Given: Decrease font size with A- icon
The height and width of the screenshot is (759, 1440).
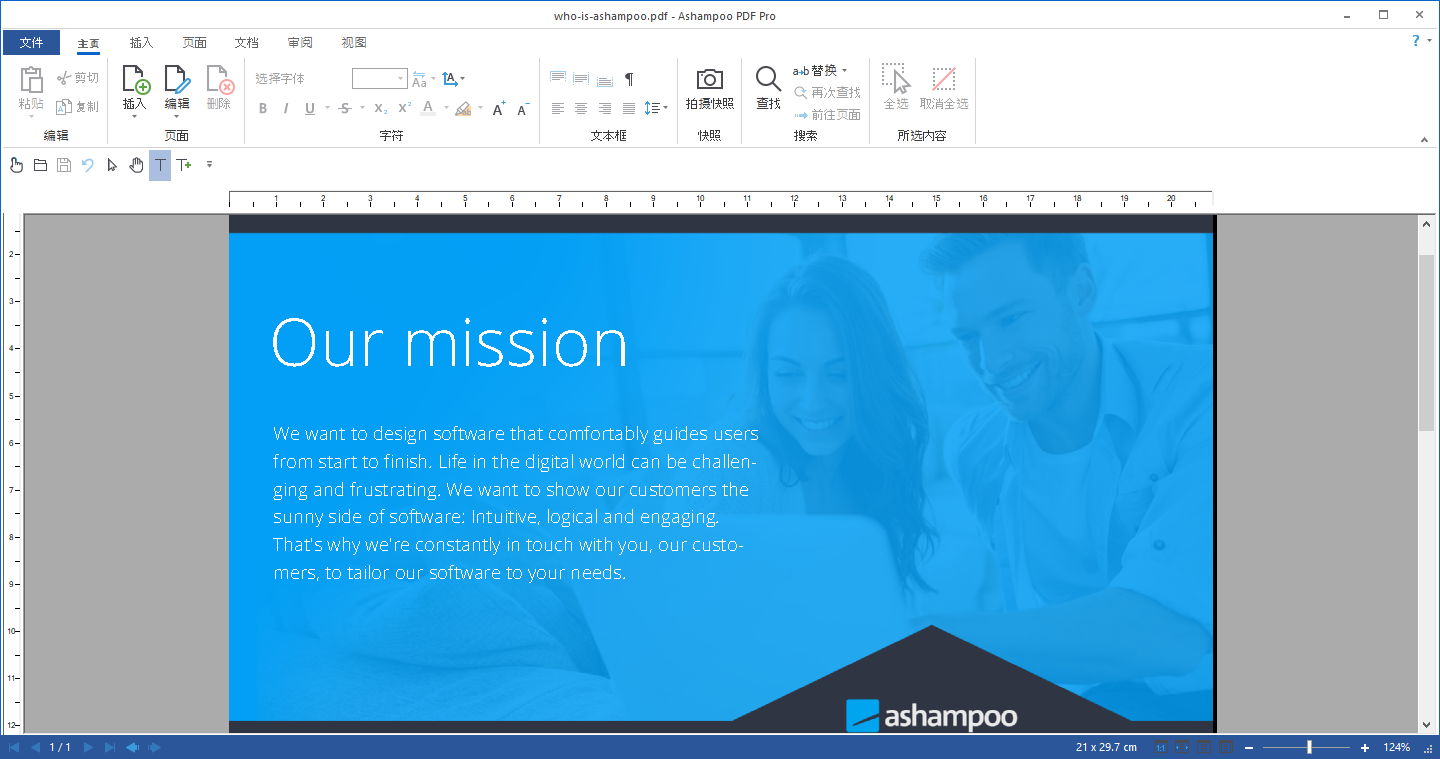Looking at the screenshot, I should 522,108.
